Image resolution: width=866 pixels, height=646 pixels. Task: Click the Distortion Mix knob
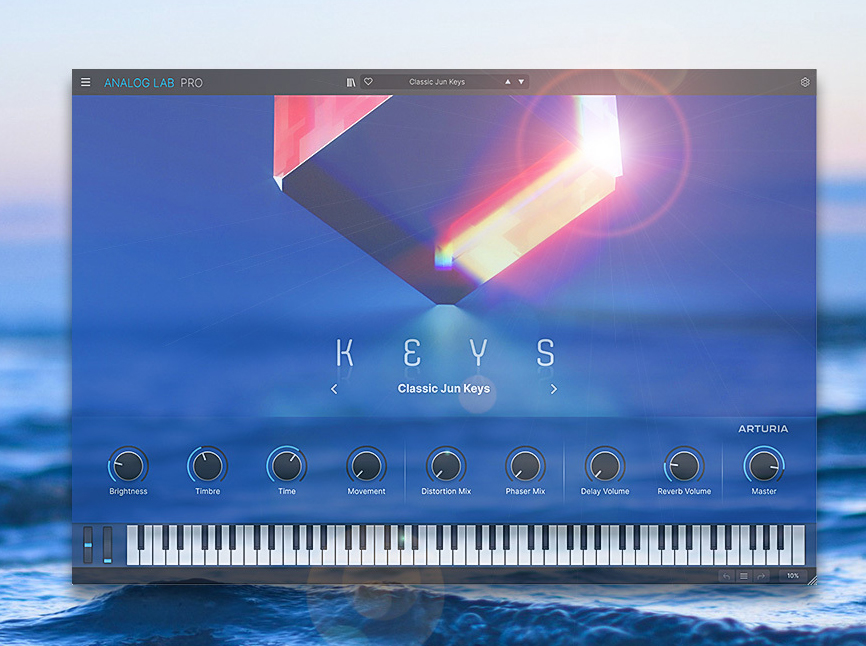pos(446,465)
